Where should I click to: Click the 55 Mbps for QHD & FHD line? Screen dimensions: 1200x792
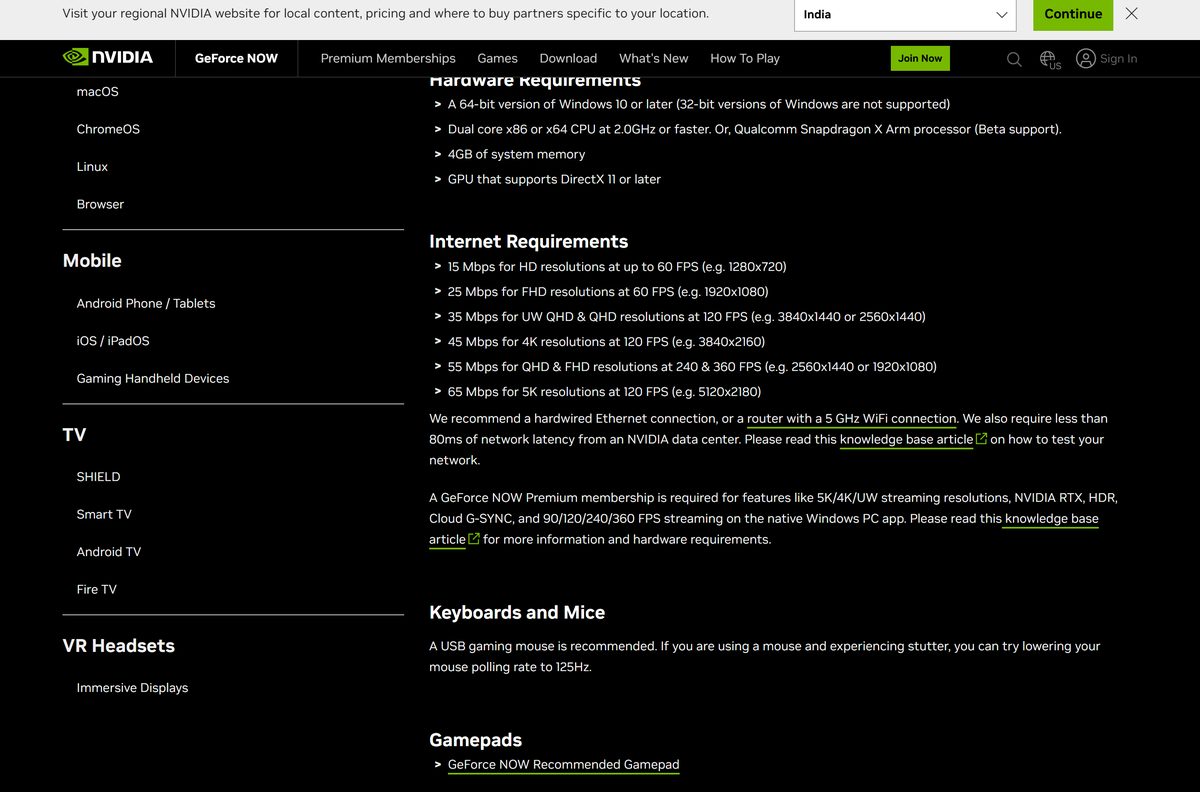[x=692, y=367]
